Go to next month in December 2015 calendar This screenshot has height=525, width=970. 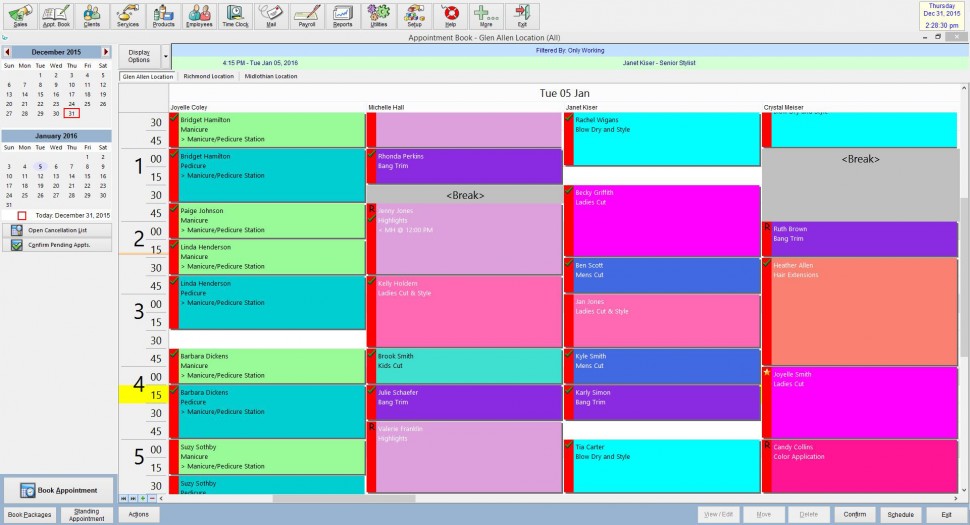pyautogui.click(x=106, y=51)
